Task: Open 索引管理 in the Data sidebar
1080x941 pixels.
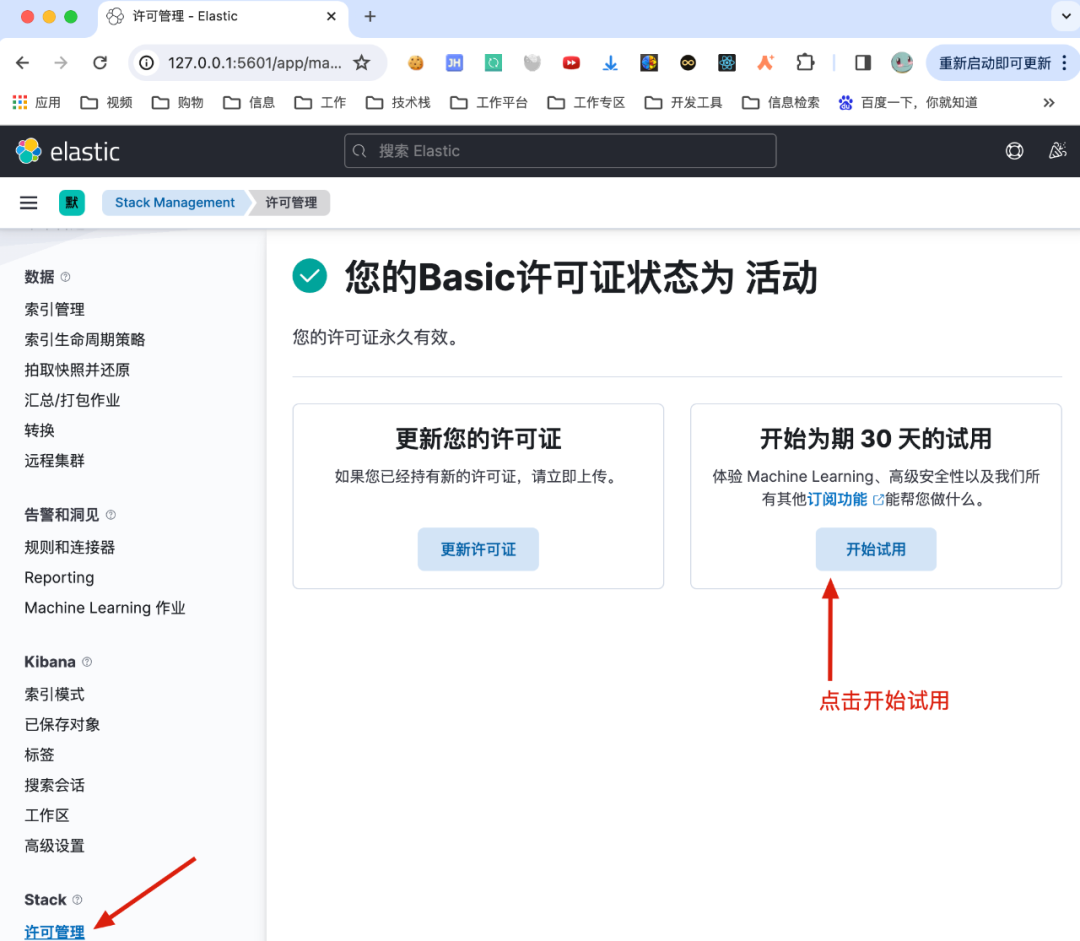Action: point(54,309)
